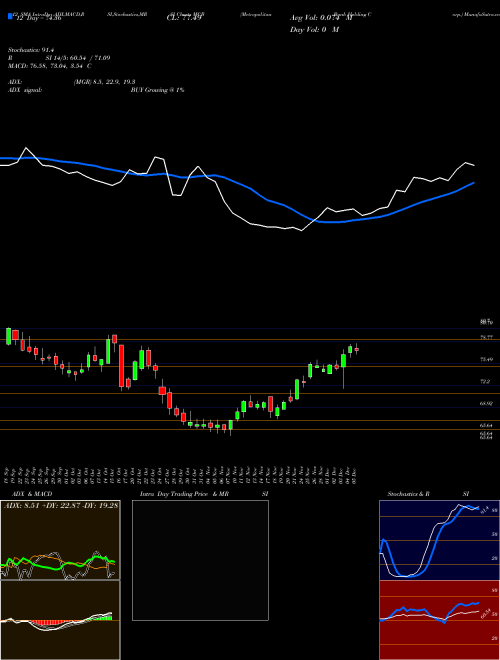Click the 68.92 price axis label
This screenshot has height=660, width=500.
tap(487, 403)
